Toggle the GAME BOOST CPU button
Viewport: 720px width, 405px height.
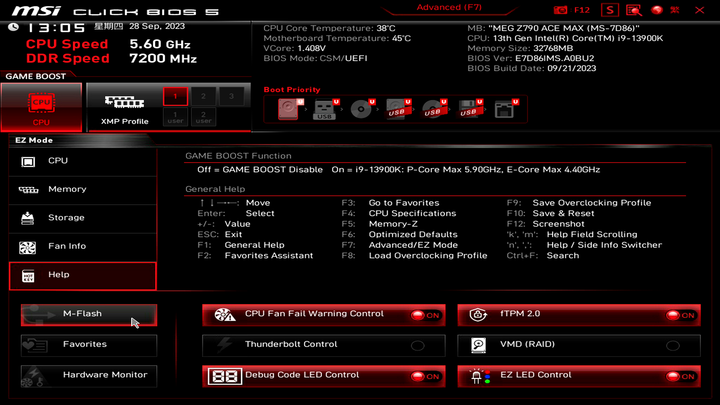pos(41,107)
